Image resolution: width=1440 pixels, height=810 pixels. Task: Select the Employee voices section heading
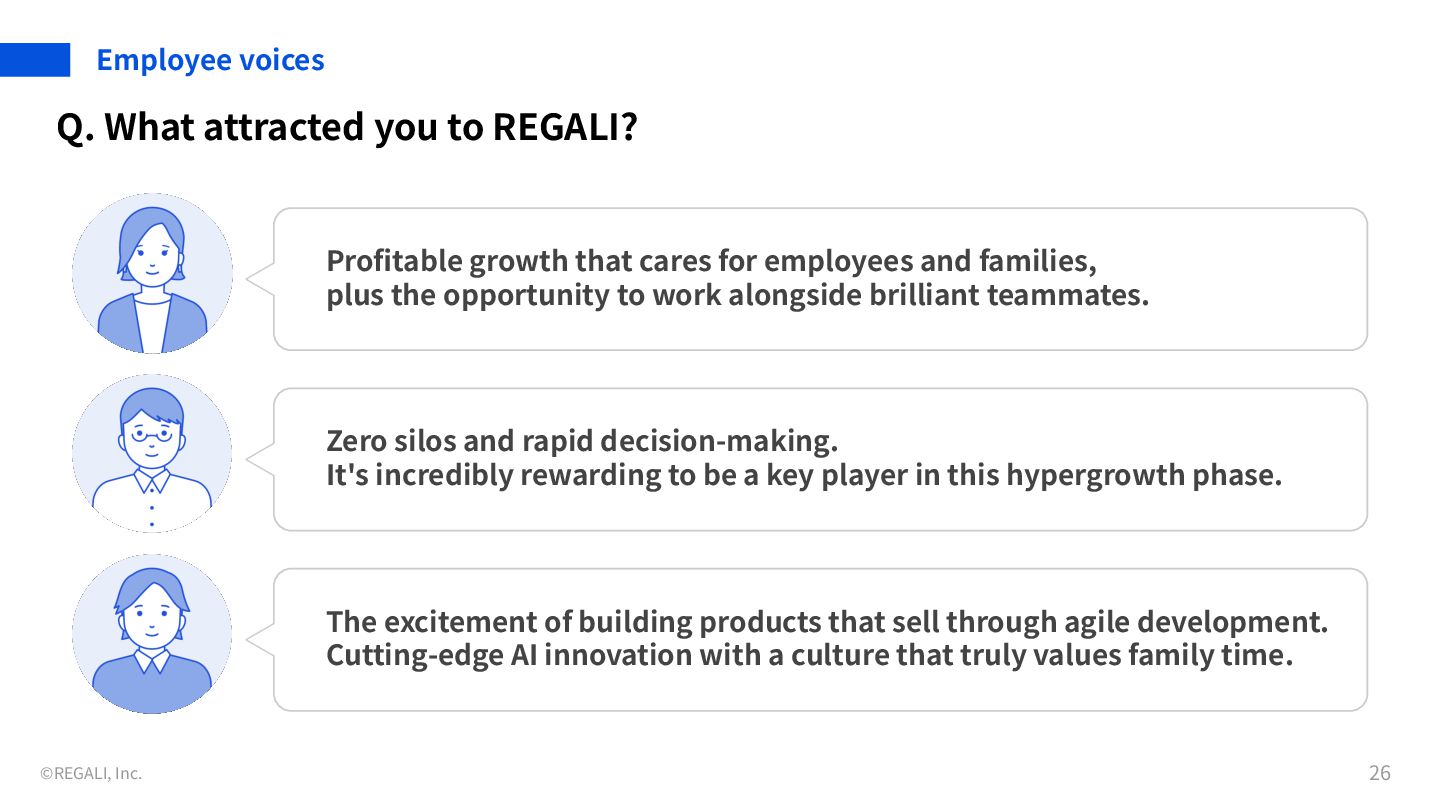(210, 60)
